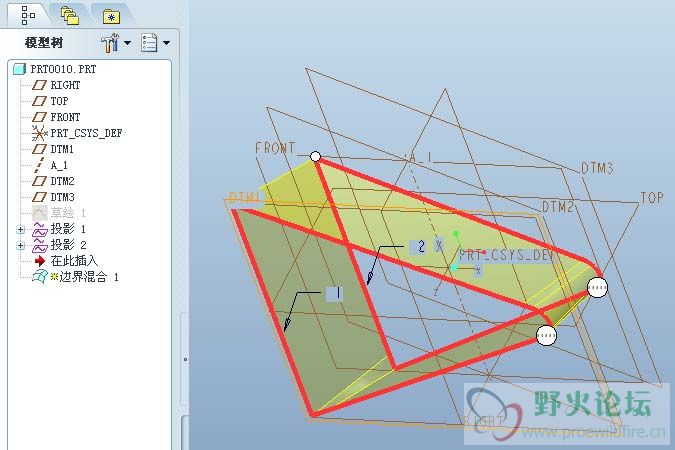The width and height of the screenshot is (675, 450).
Task: Select the RIGHT datum plane tree item
Action: tap(65, 85)
